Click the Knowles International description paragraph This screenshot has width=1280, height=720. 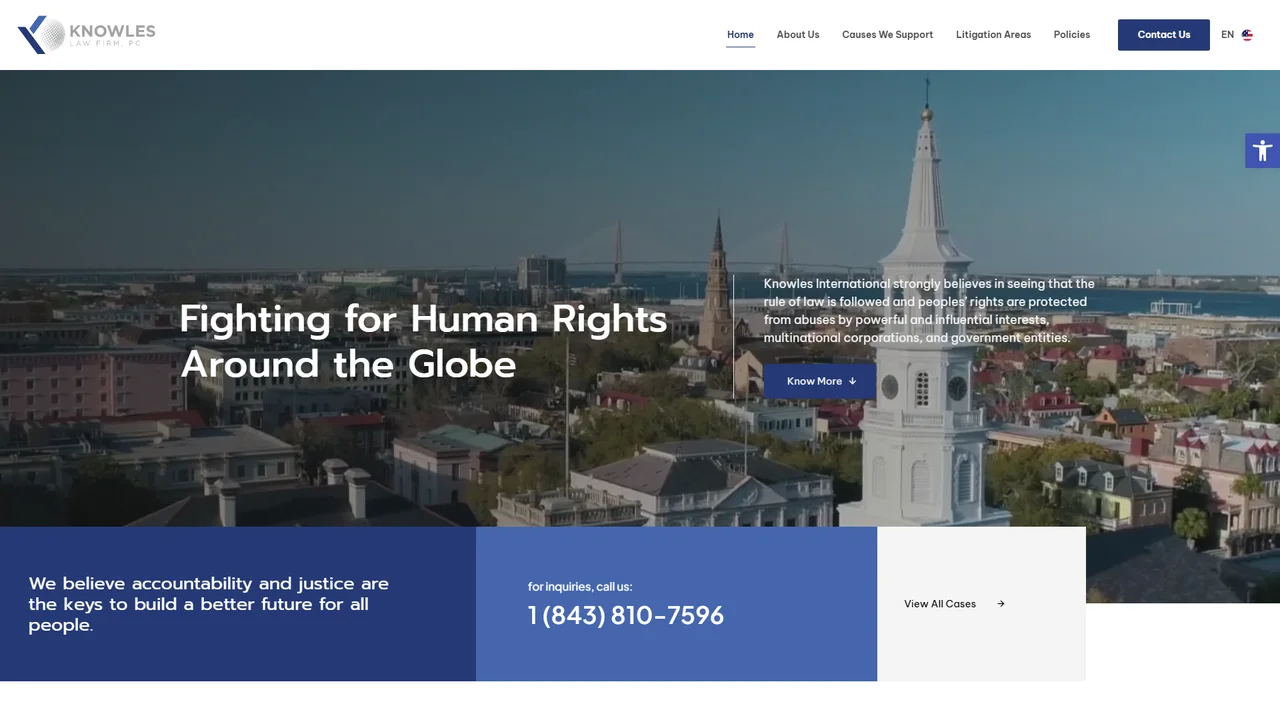point(929,311)
